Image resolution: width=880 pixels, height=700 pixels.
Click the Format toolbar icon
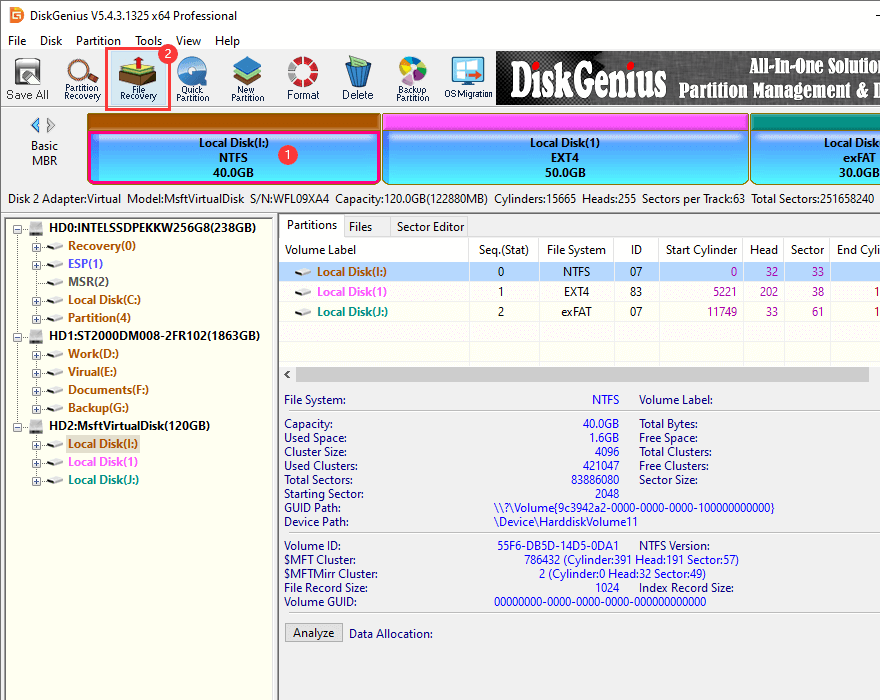click(303, 79)
